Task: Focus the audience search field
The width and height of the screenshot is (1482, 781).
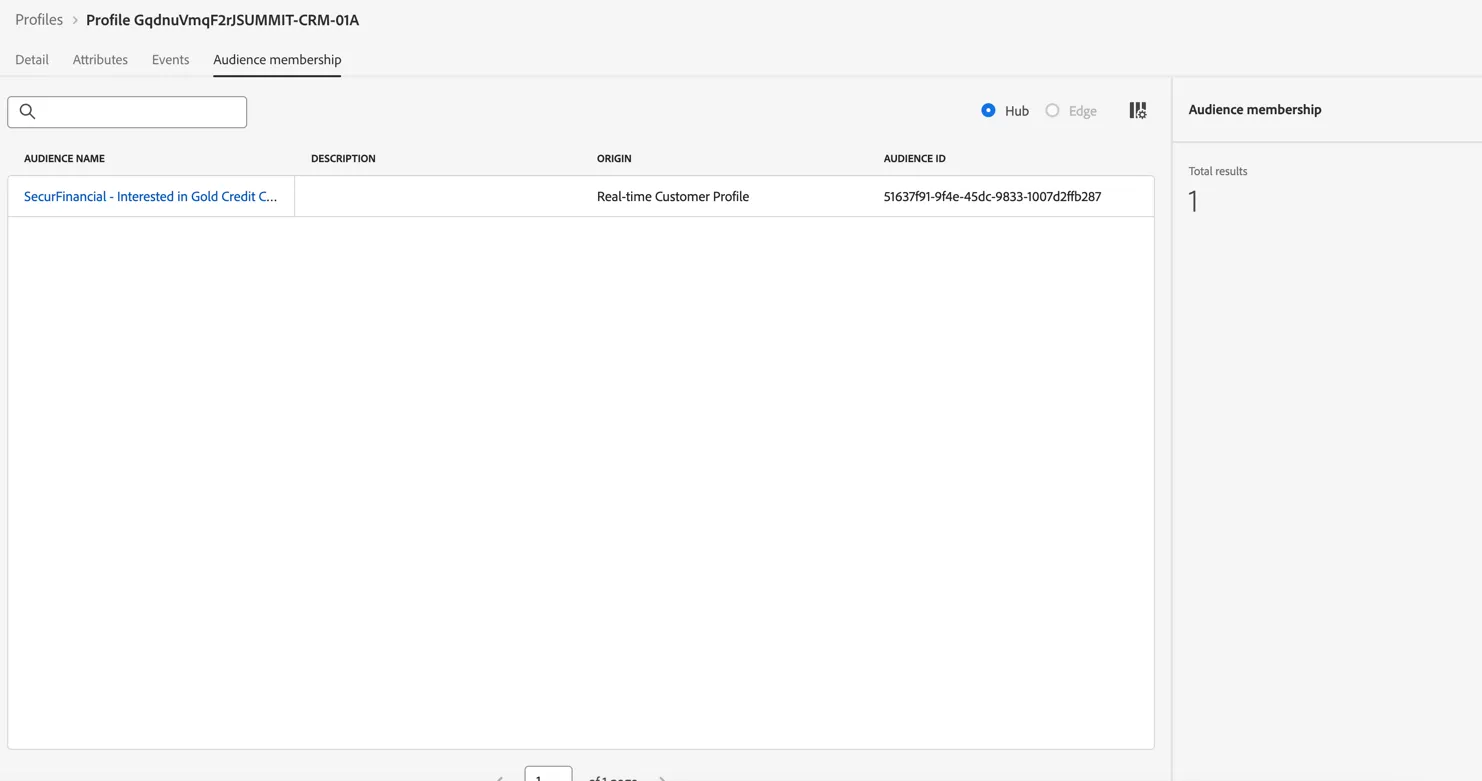Action: pyautogui.click(x=127, y=112)
